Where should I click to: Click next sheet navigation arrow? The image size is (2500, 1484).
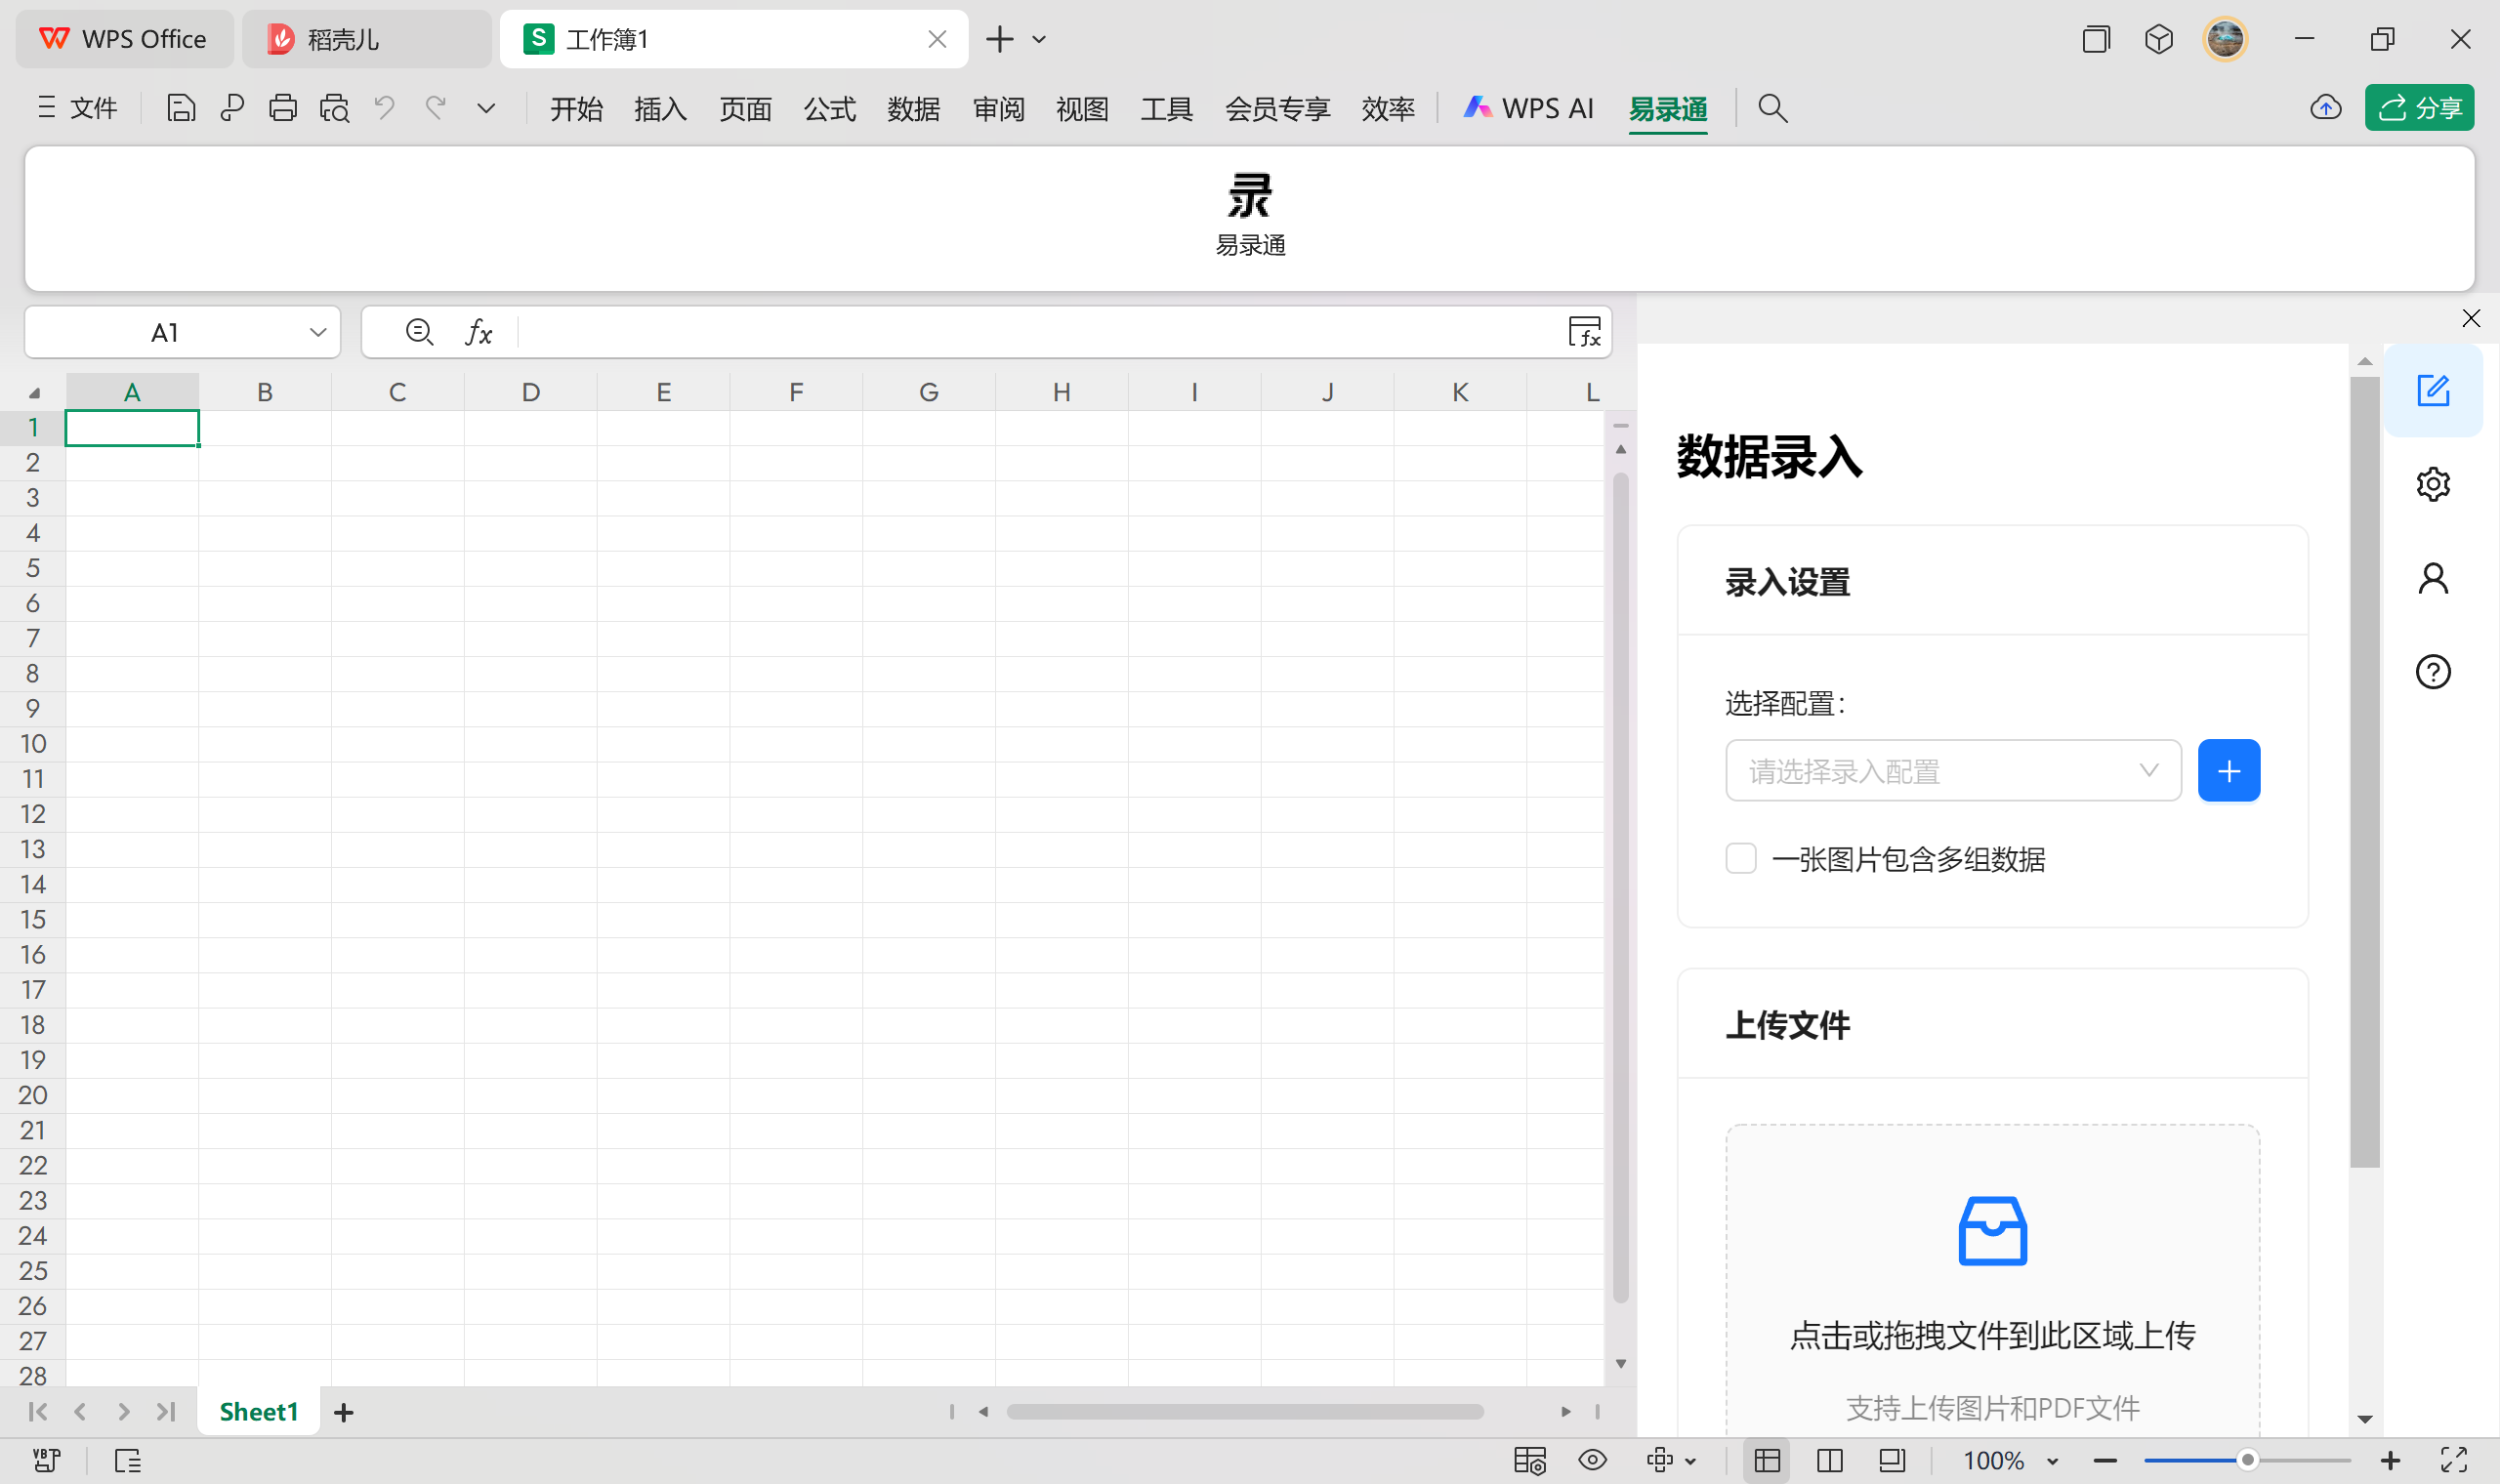pos(123,1412)
